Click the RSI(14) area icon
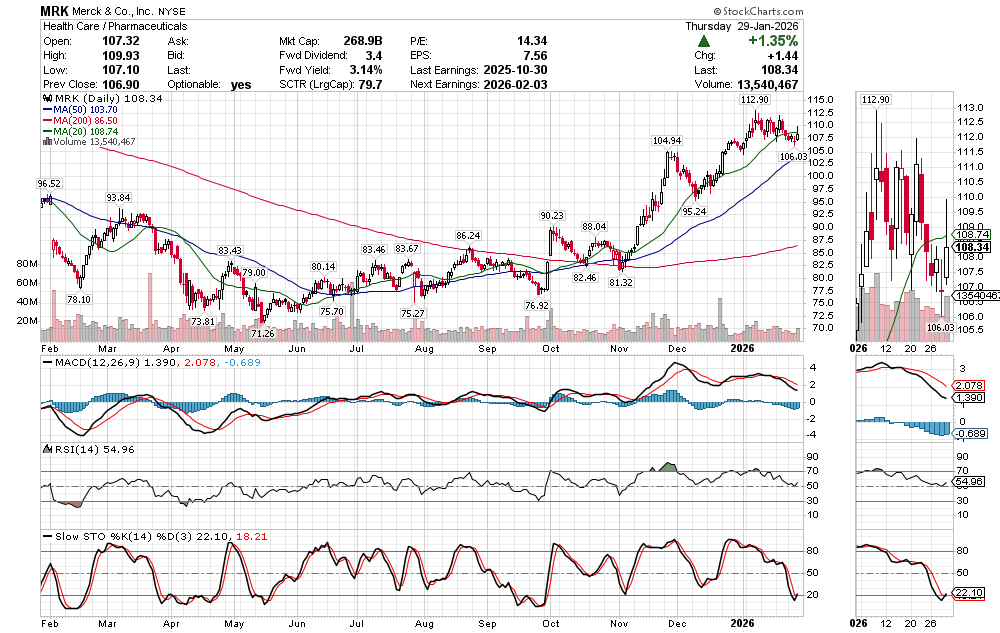The width and height of the screenshot is (1000, 633). (x=45, y=449)
